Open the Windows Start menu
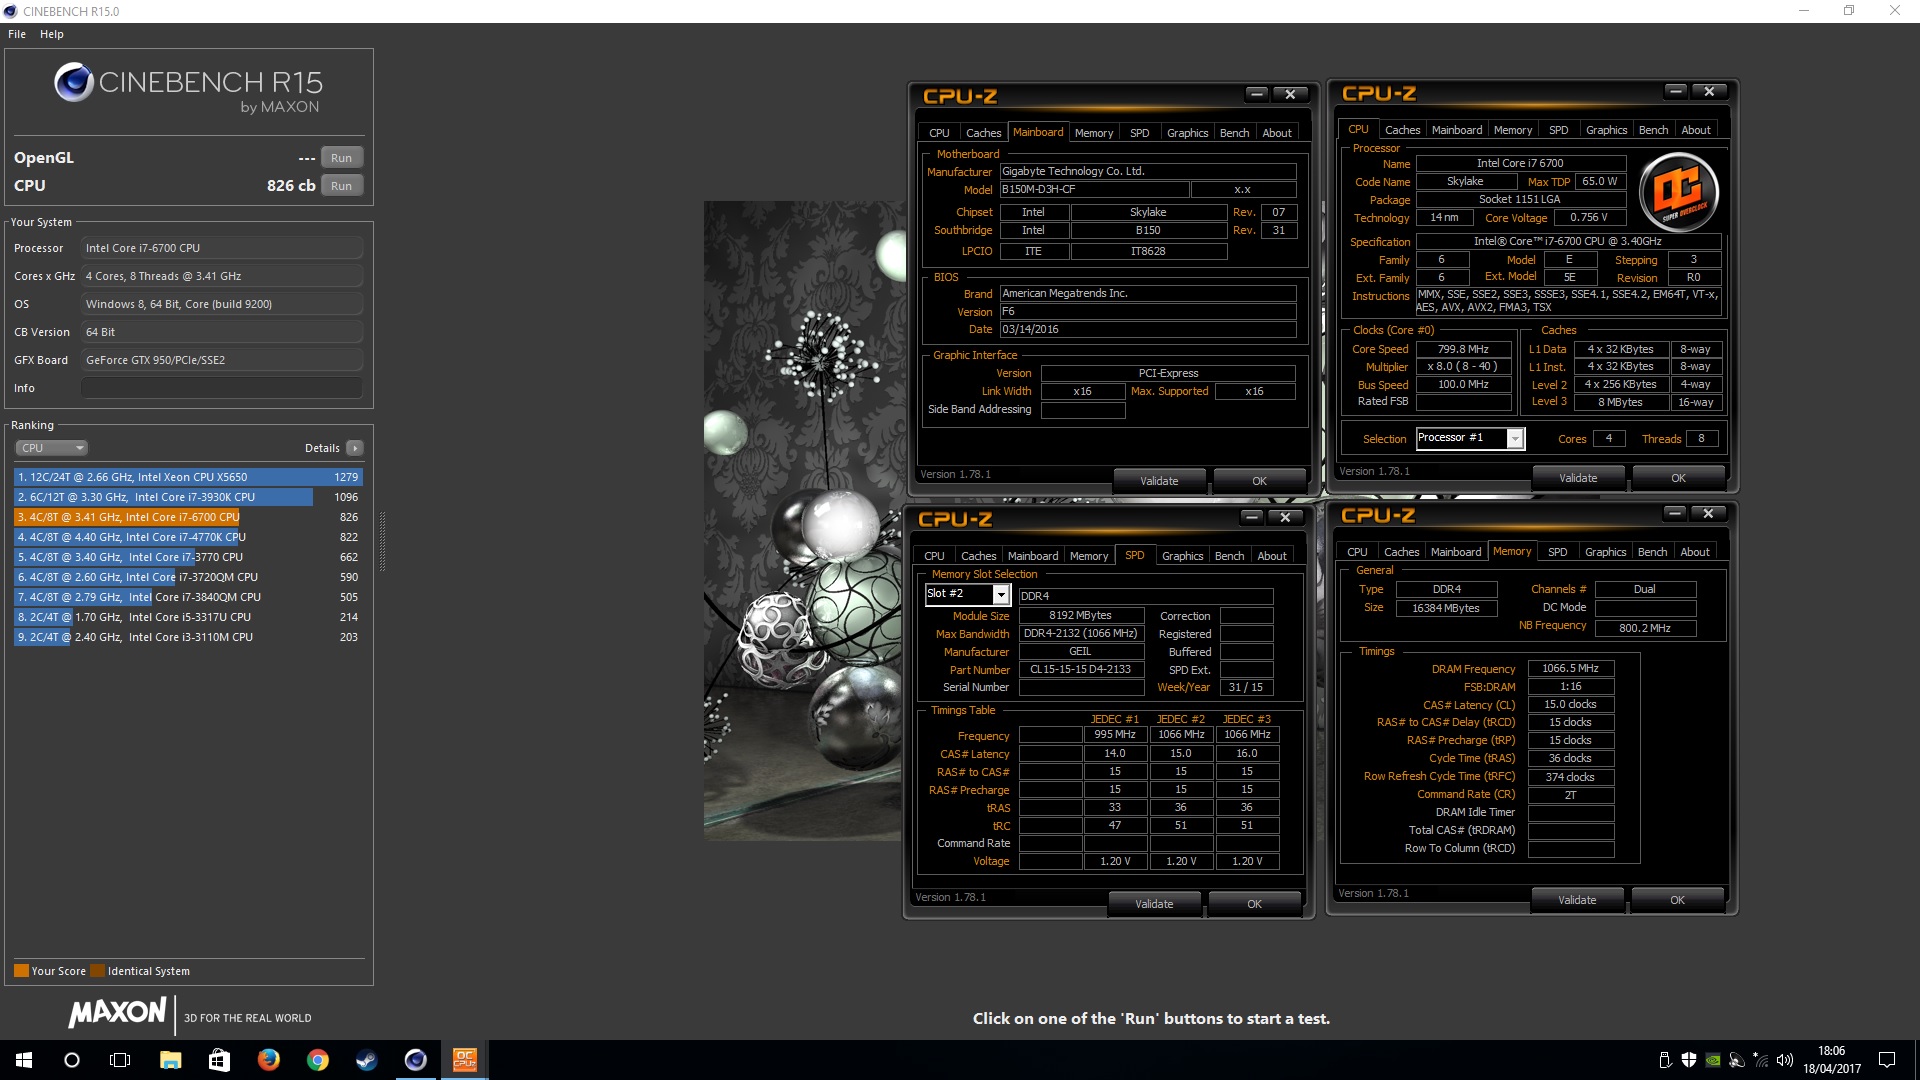Image resolution: width=1920 pixels, height=1080 pixels. pos(24,1060)
